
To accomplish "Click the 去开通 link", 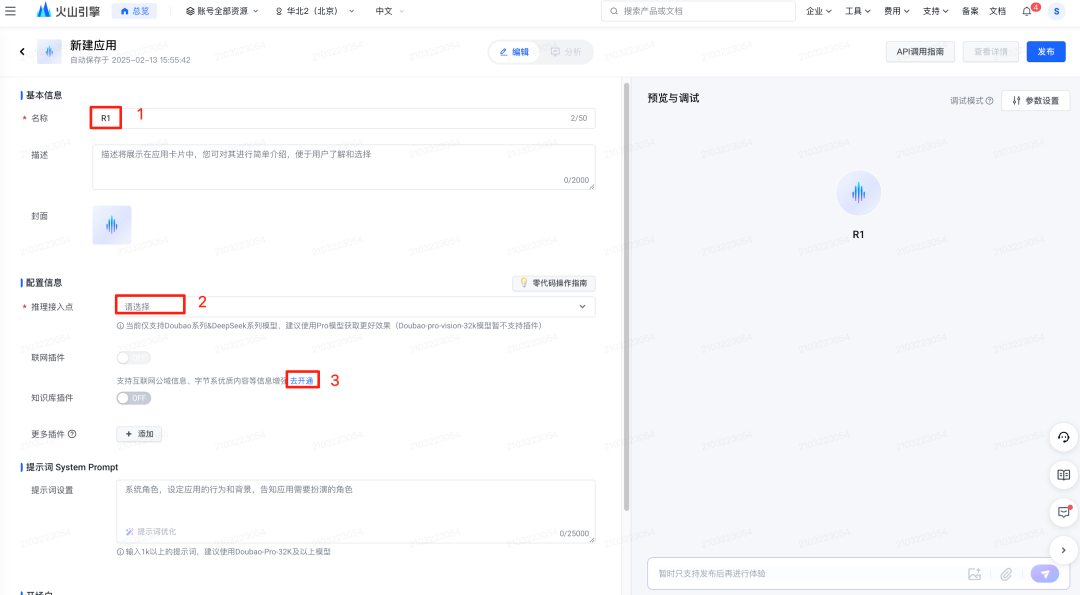I will point(302,380).
